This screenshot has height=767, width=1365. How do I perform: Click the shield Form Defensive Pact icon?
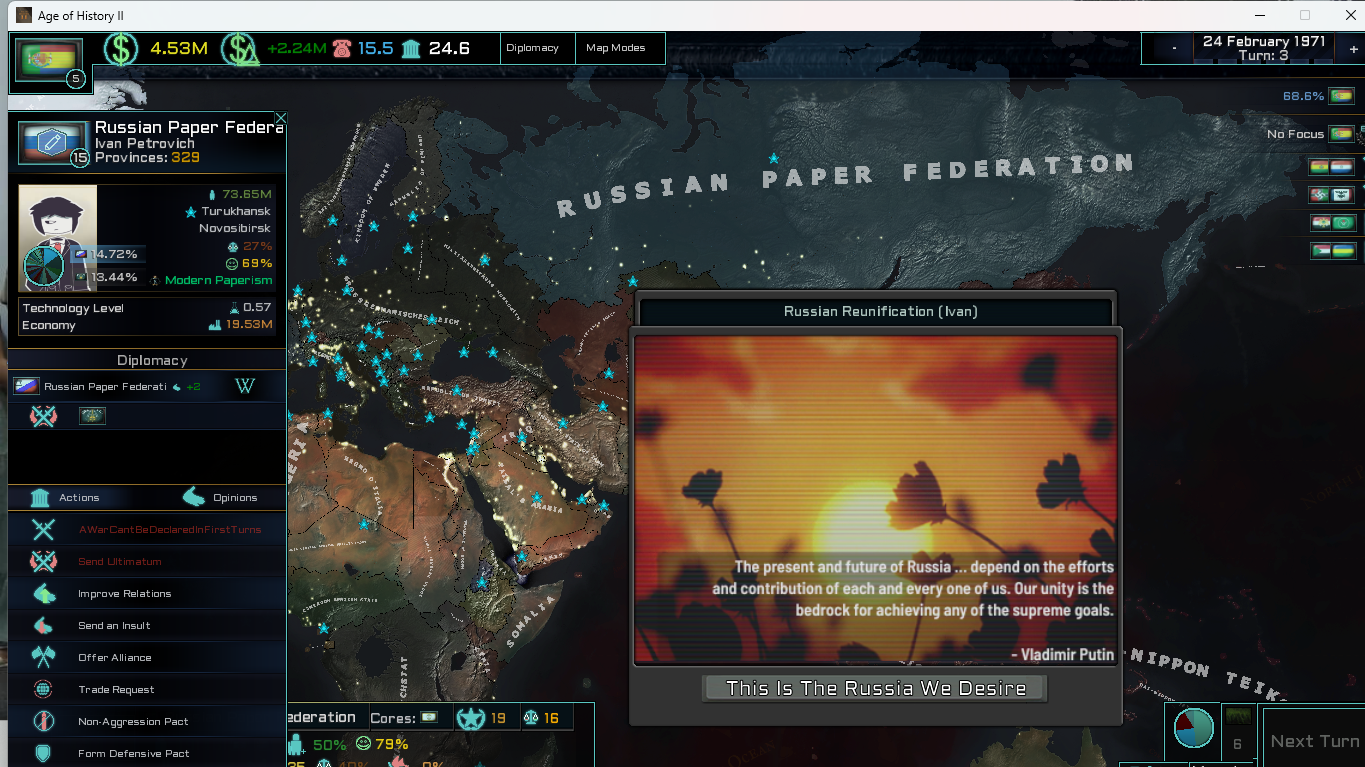tap(44, 753)
